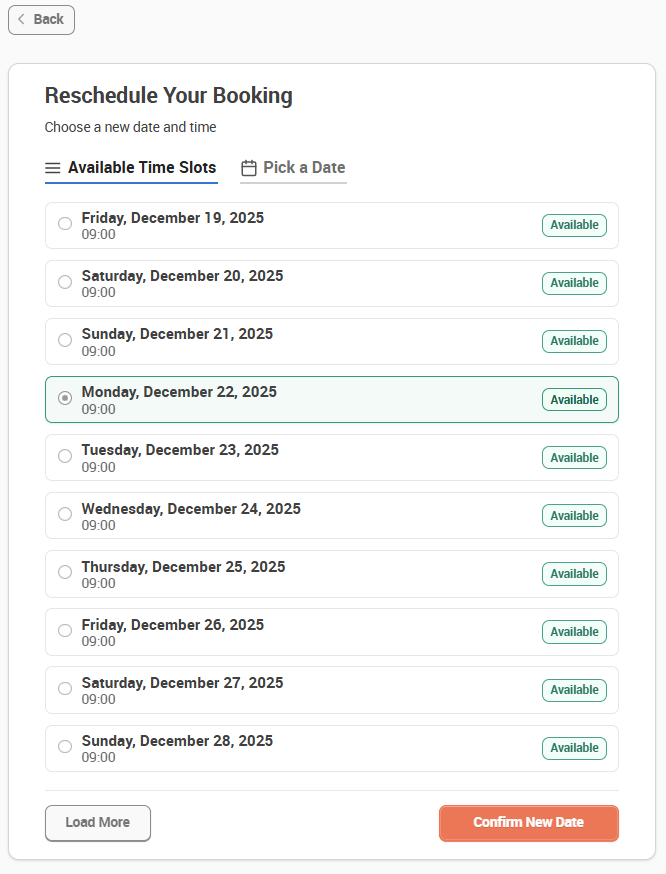Click Available badge on December 25 slot
Screen dimensions: 666x874
click(574, 574)
